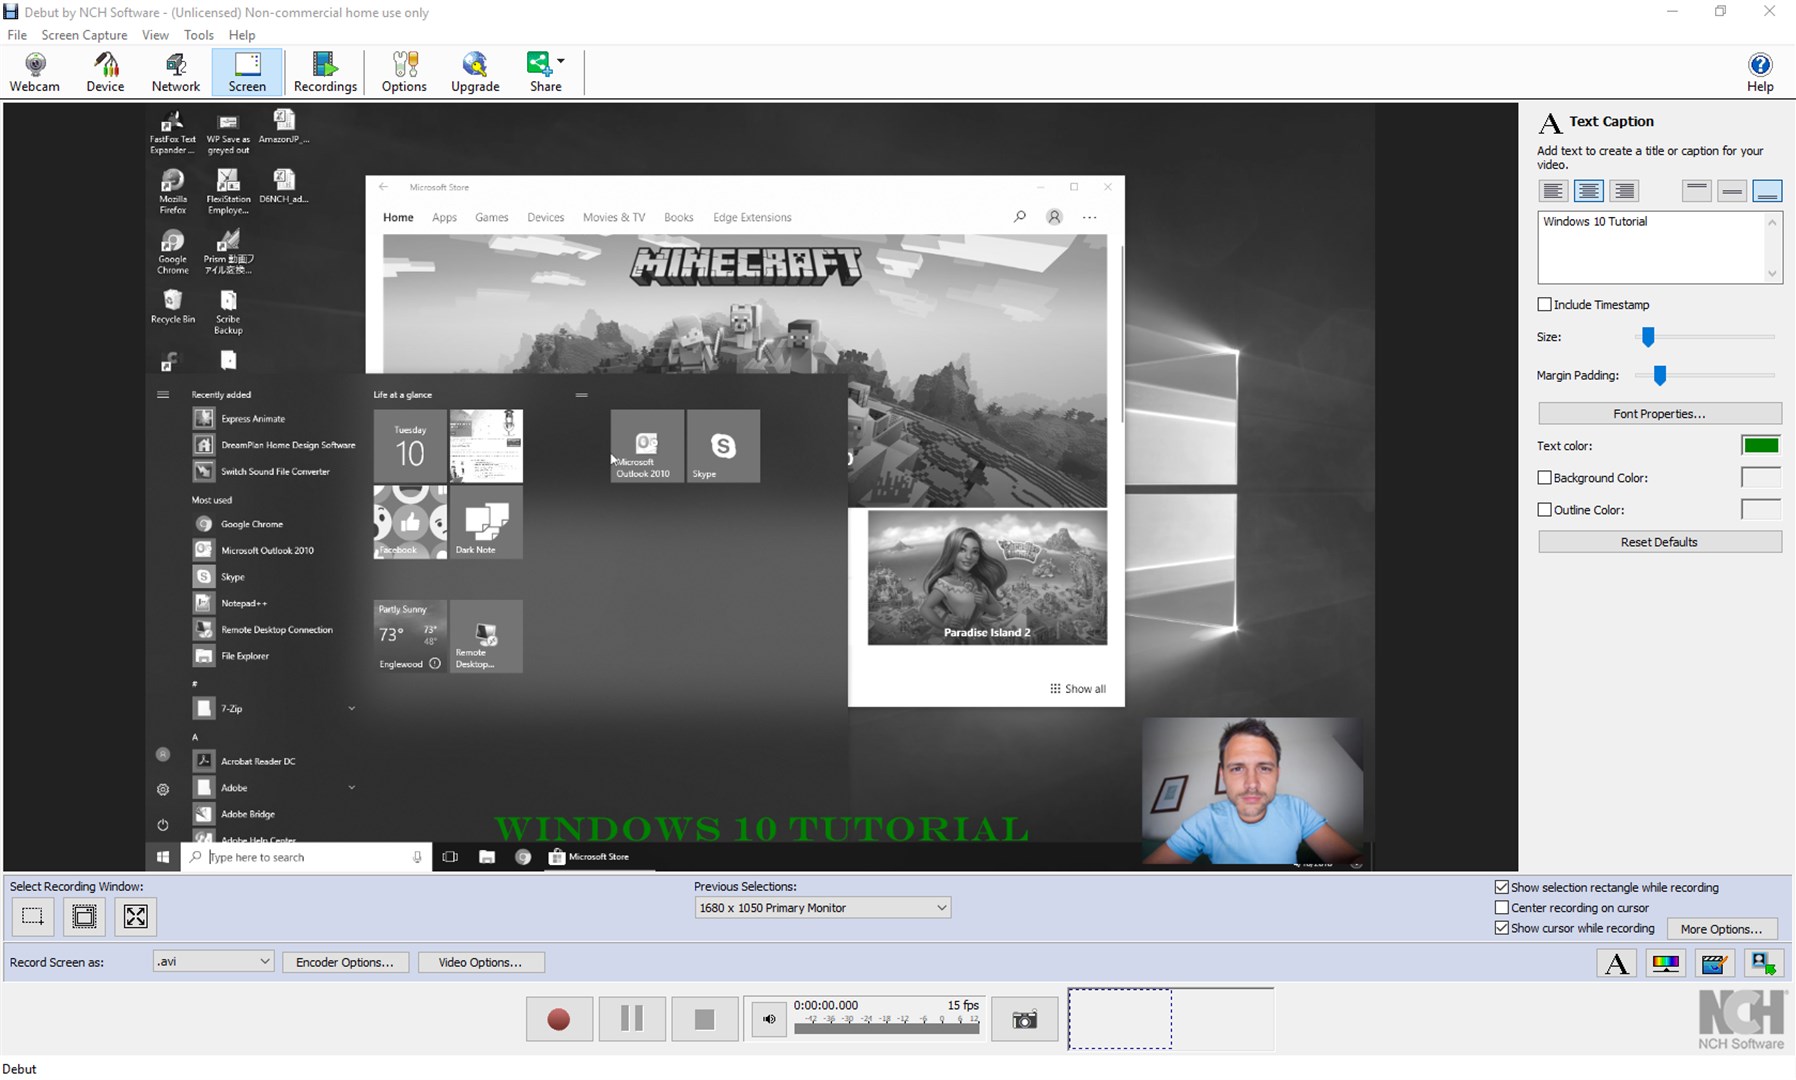The height and width of the screenshot is (1080, 1796).
Task: Take a snapshot with the camera icon
Action: (x=1023, y=1018)
